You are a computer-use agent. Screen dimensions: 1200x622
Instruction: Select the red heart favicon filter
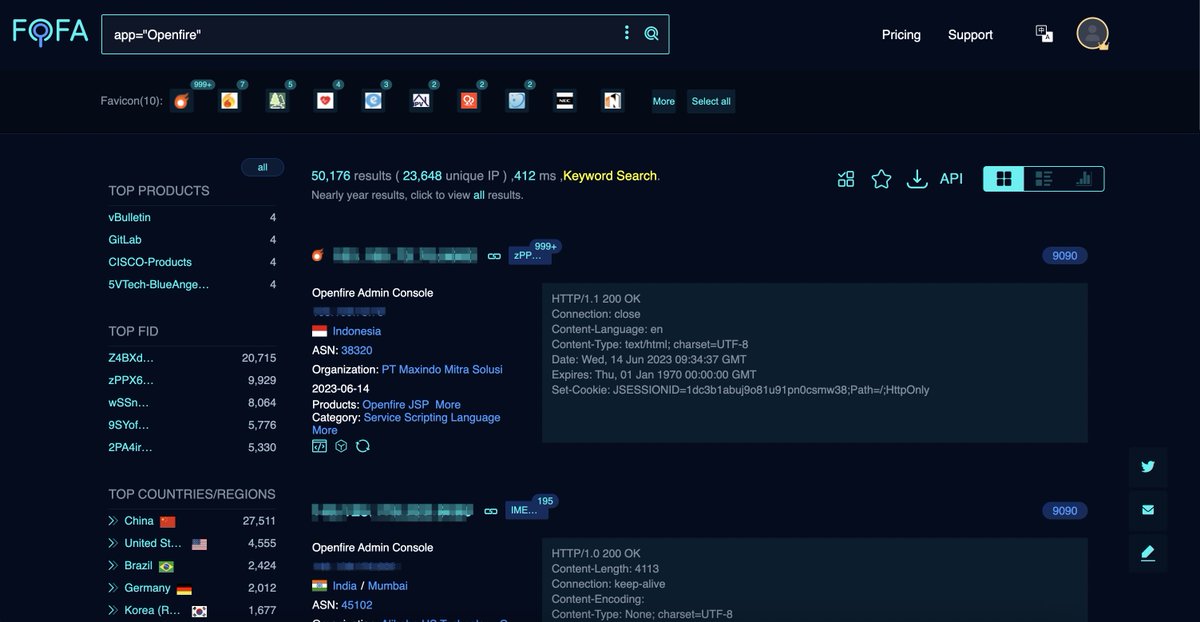point(325,101)
